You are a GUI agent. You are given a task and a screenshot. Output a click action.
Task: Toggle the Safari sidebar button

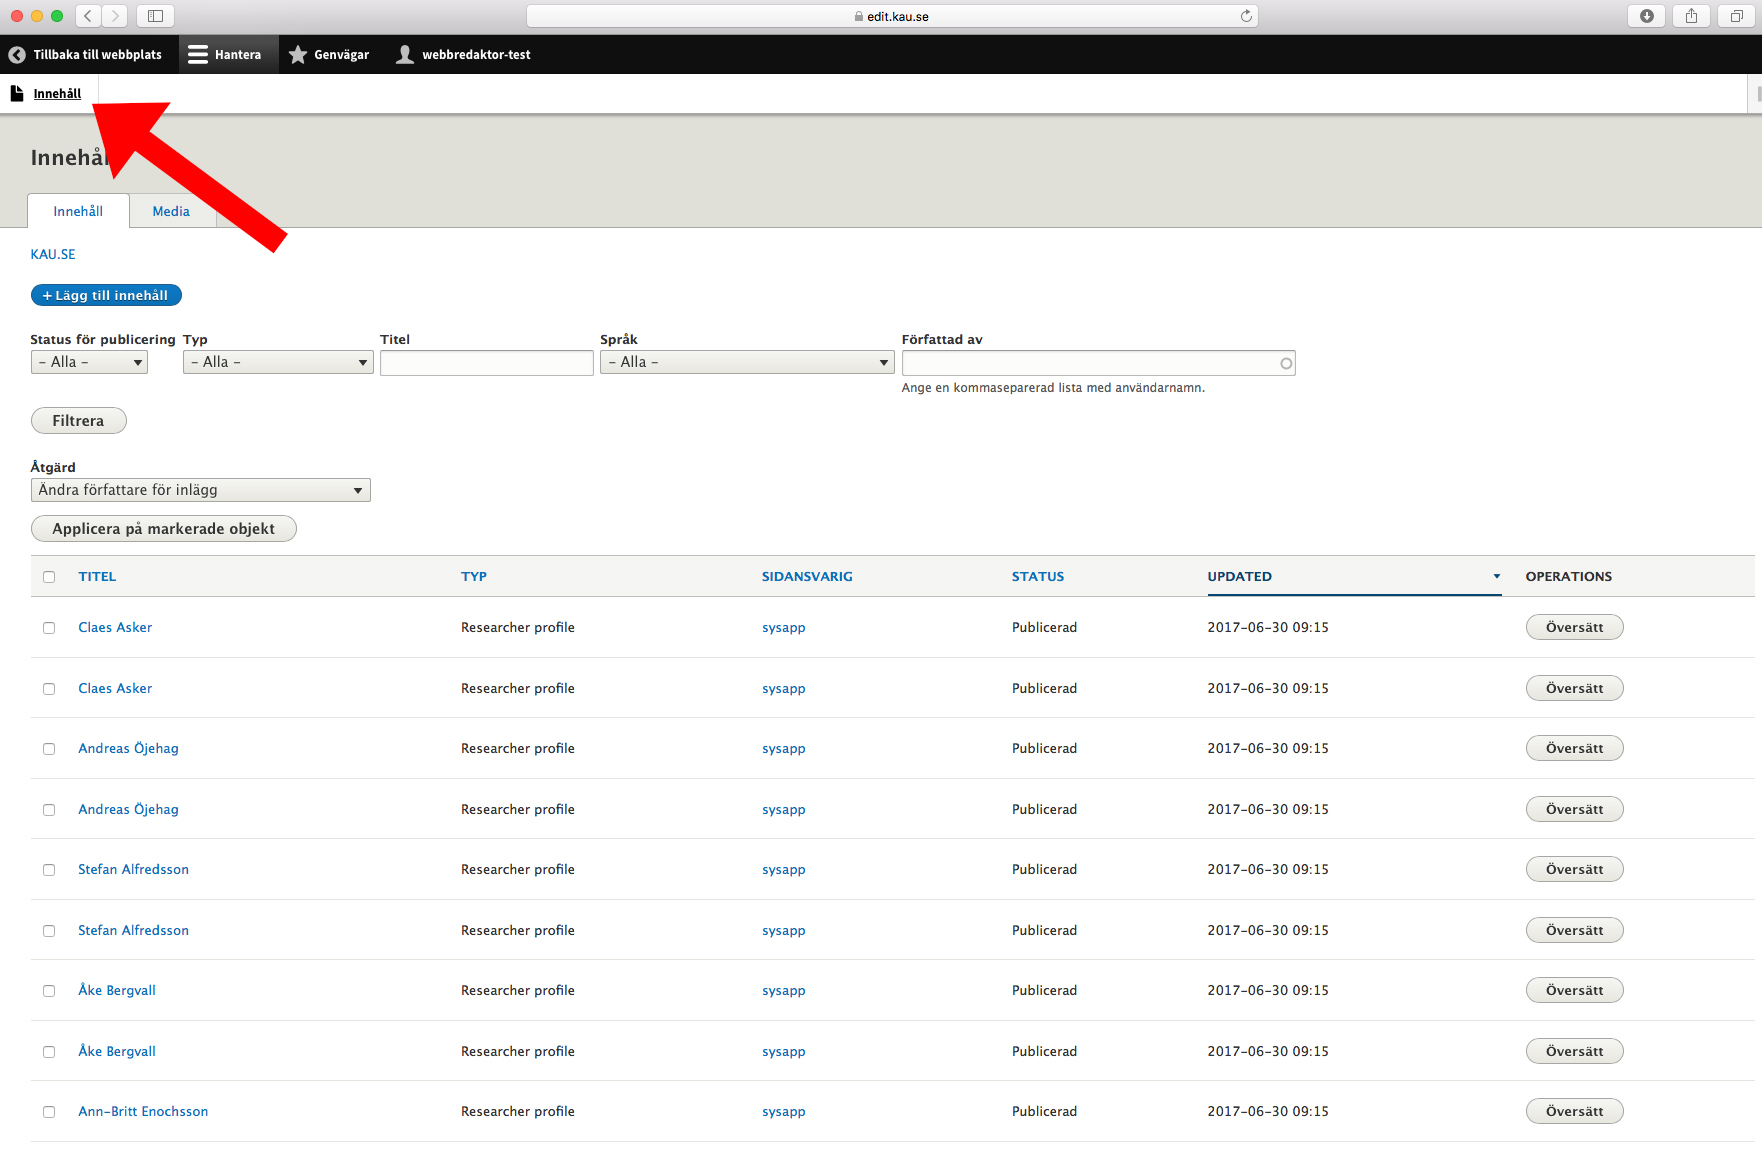click(x=155, y=15)
